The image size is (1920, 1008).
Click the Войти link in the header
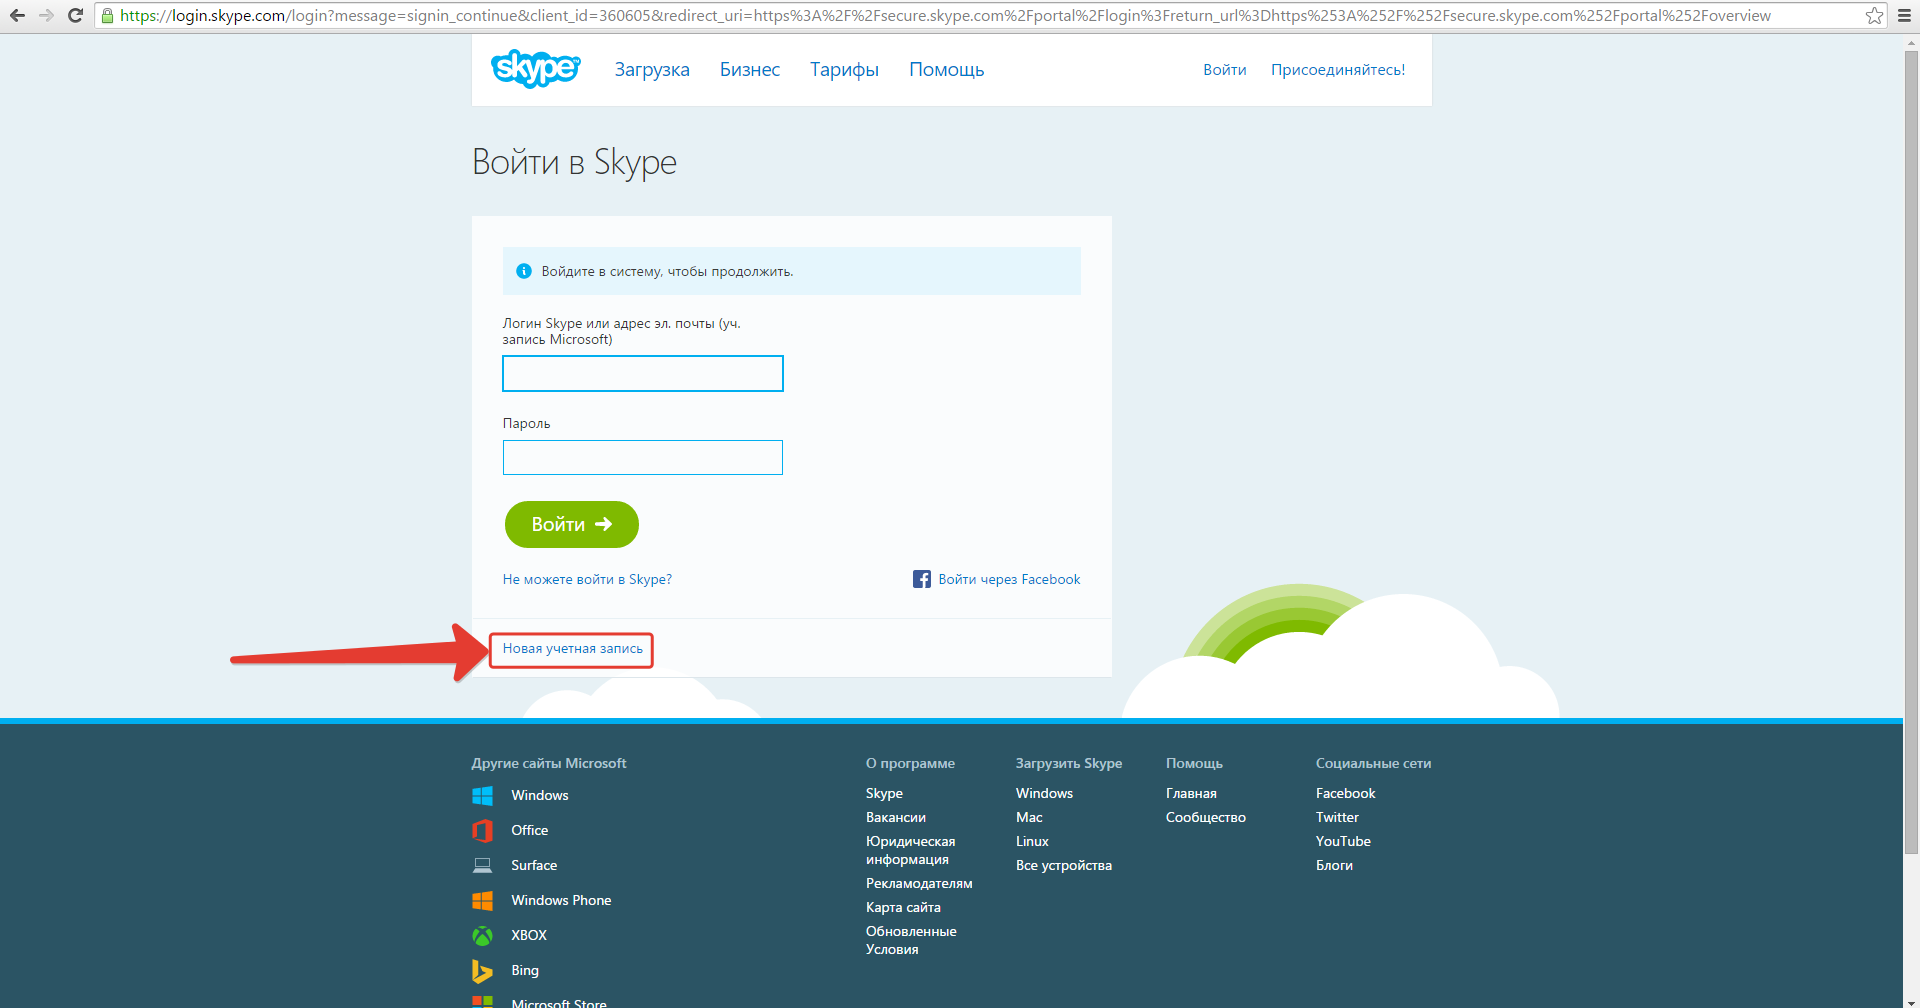coord(1225,69)
